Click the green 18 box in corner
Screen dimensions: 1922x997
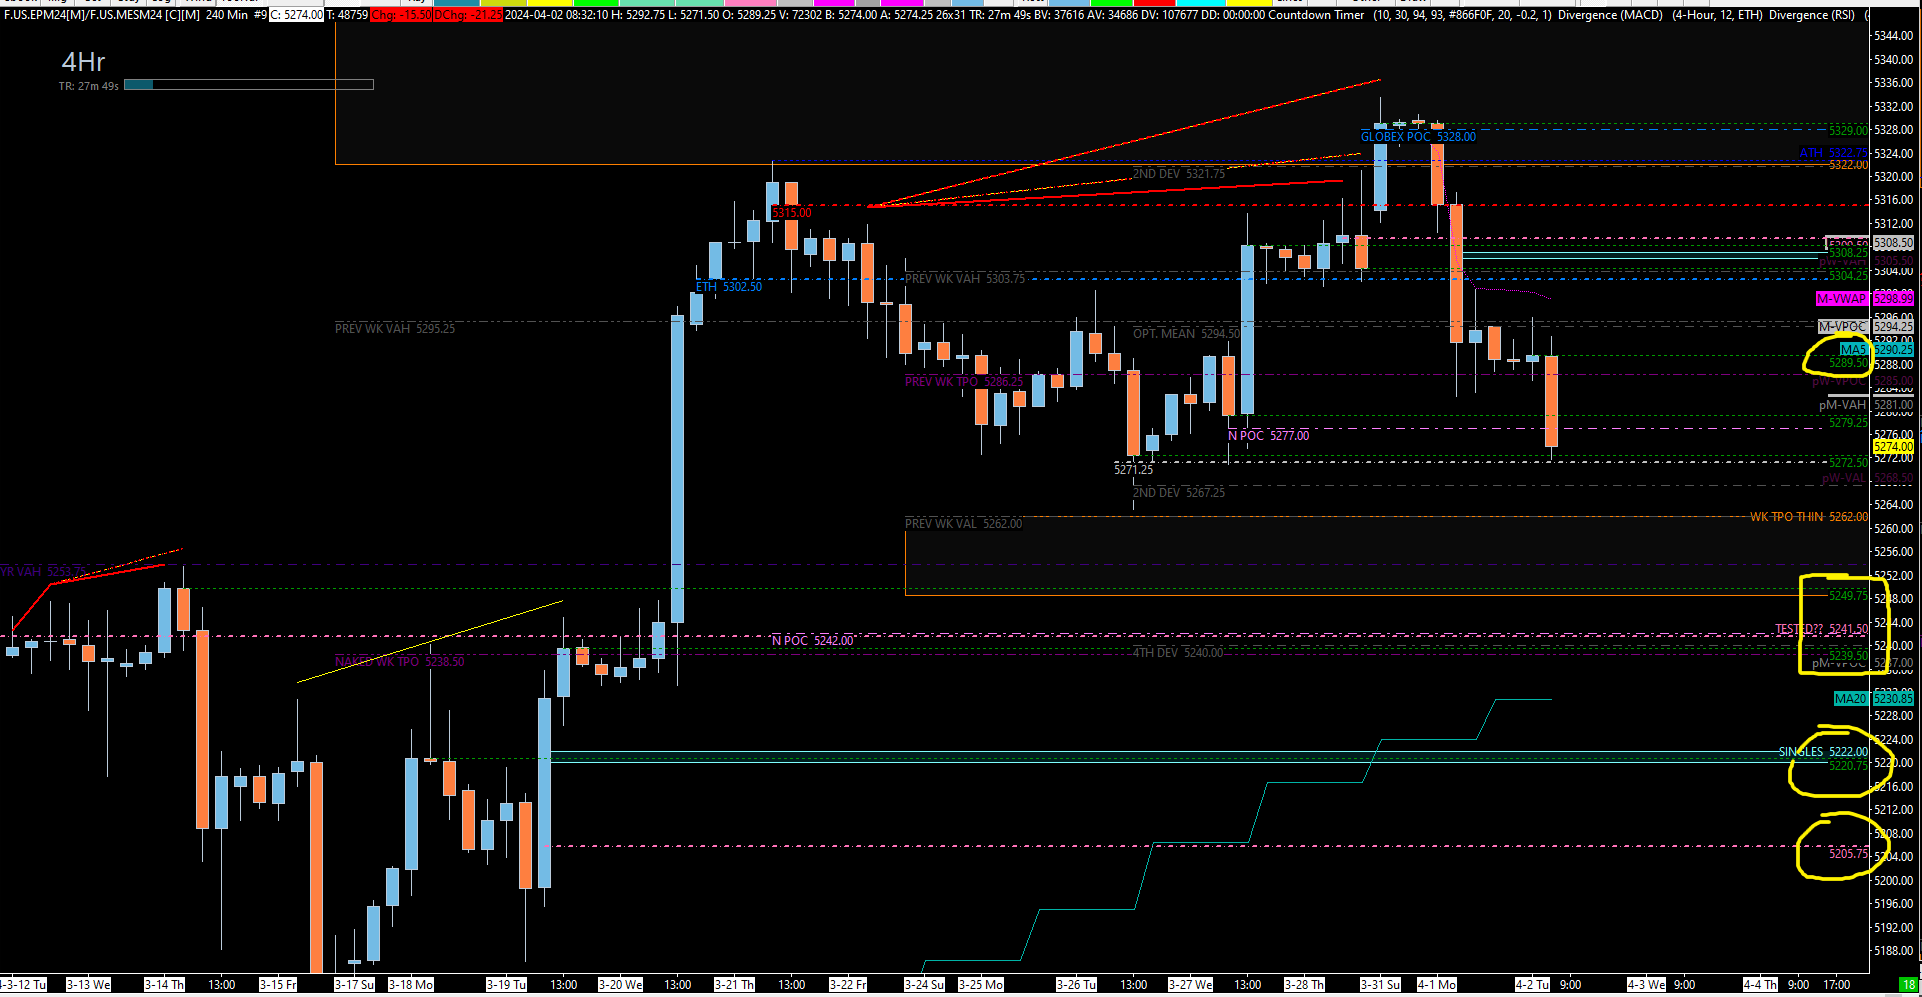point(1908,985)
